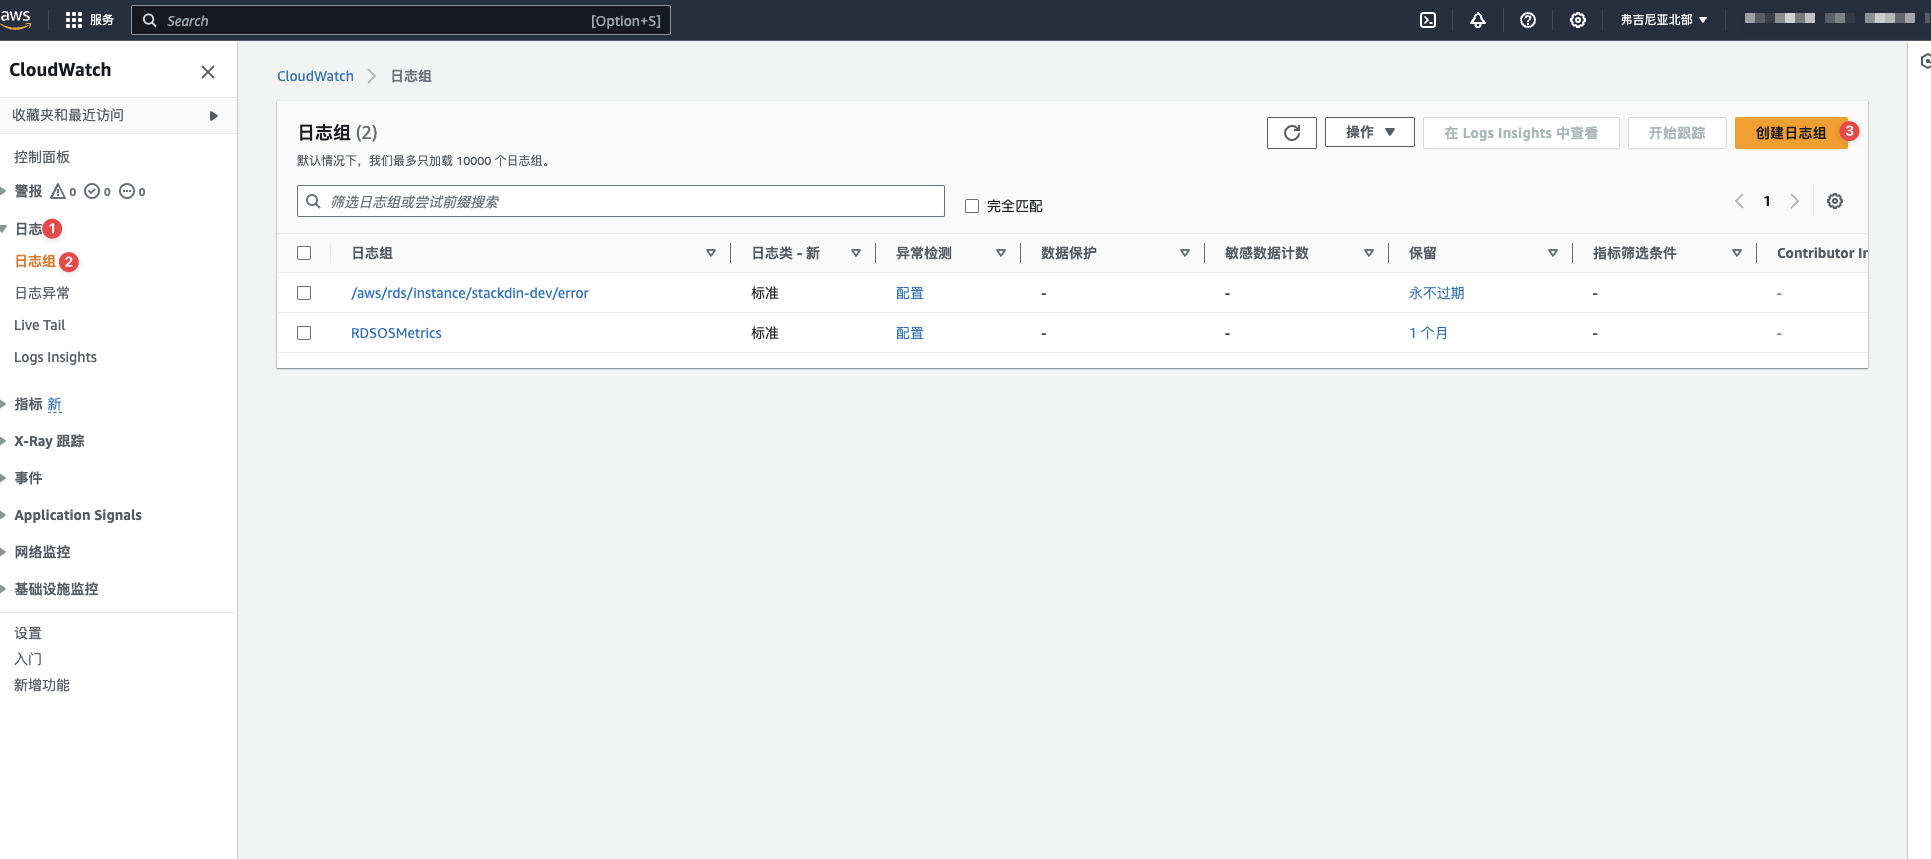Expand the 基础设施监控 sidebar section
1931x859 pixels.
point(4,589)
